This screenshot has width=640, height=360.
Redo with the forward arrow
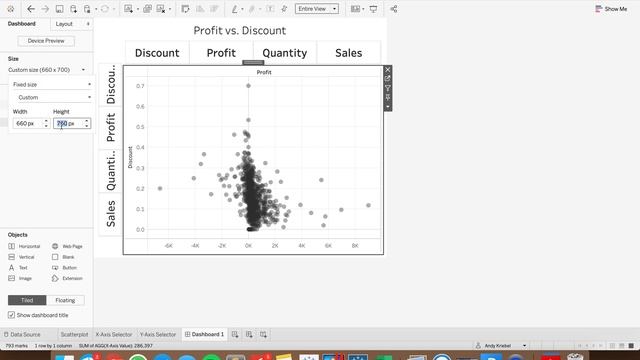tap(45, 9)
